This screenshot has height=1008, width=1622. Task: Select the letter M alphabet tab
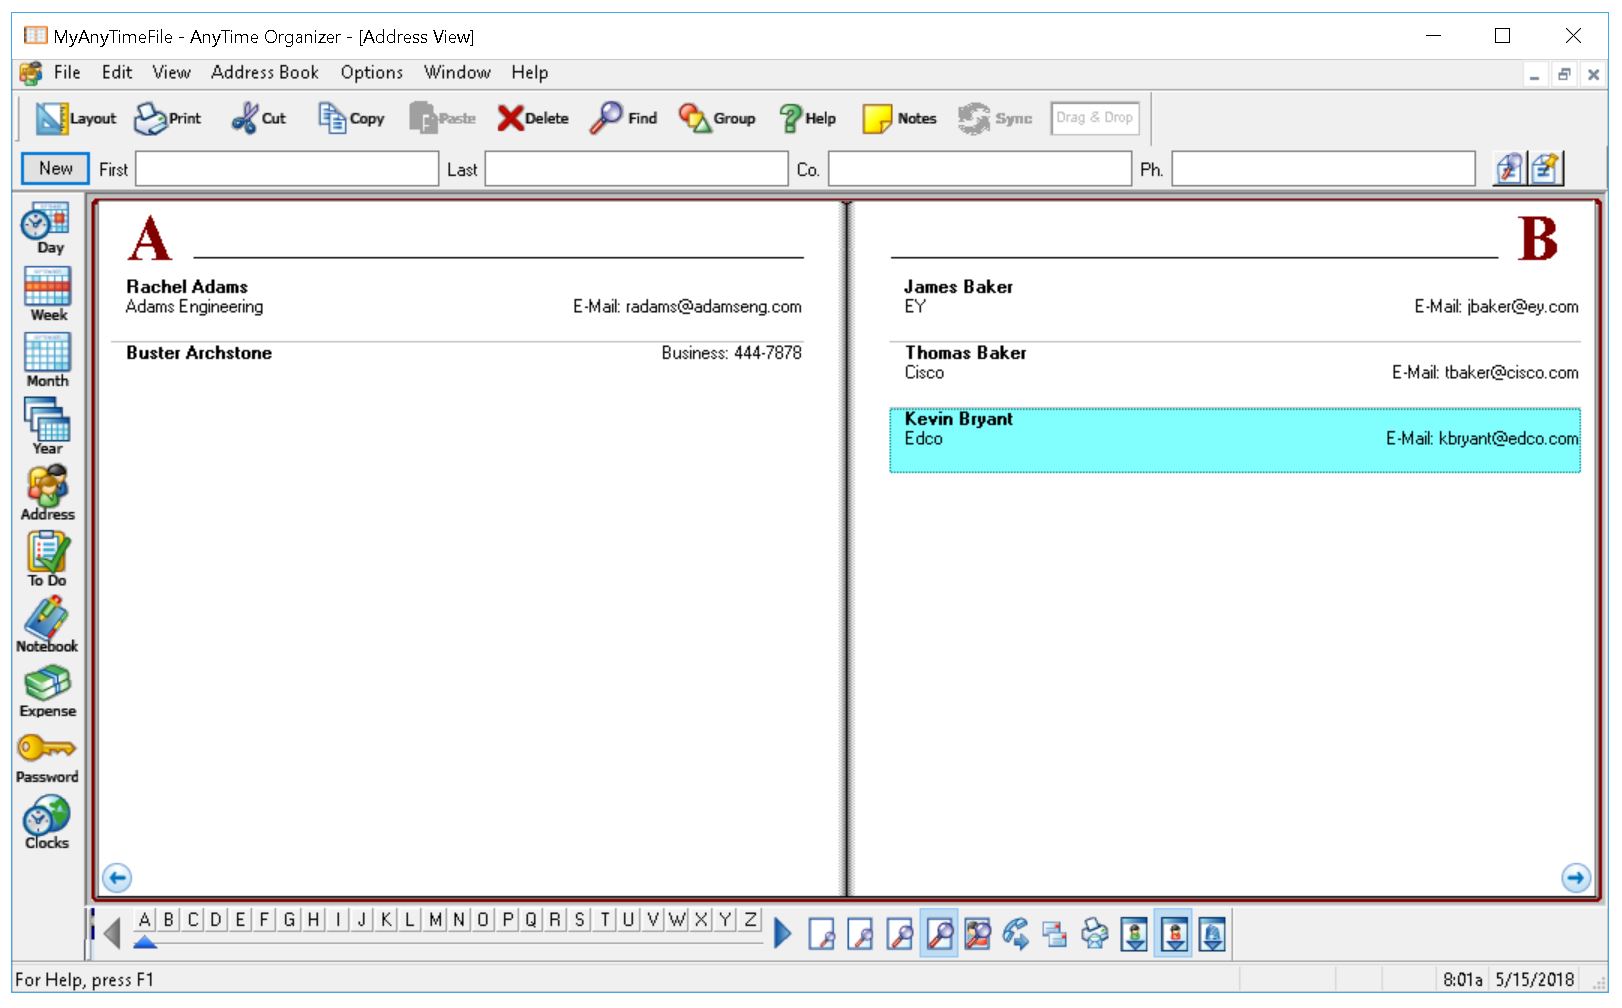[x=433, y=919]
